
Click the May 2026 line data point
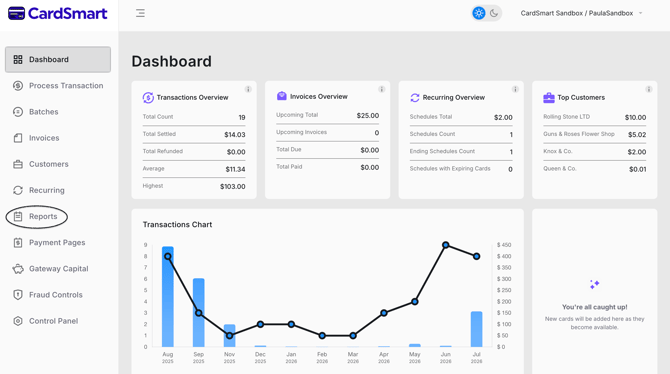click(x=414, y=302)
